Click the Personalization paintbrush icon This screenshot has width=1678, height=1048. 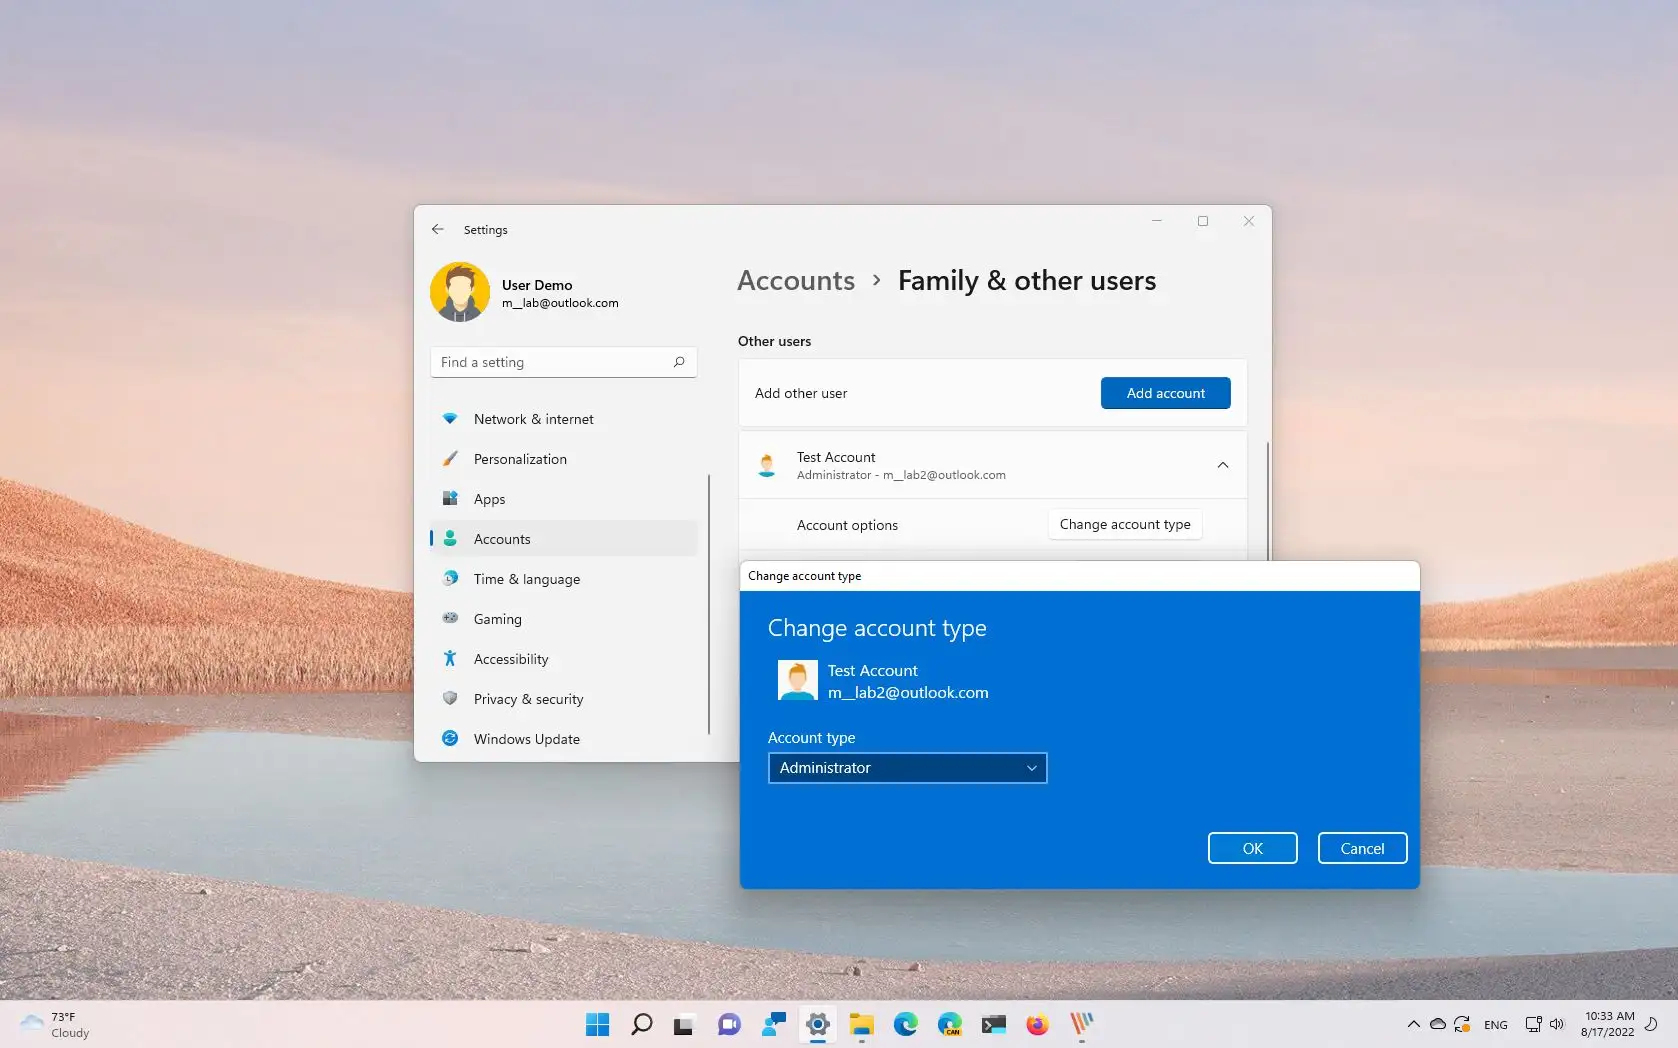[x=450, y=459]
